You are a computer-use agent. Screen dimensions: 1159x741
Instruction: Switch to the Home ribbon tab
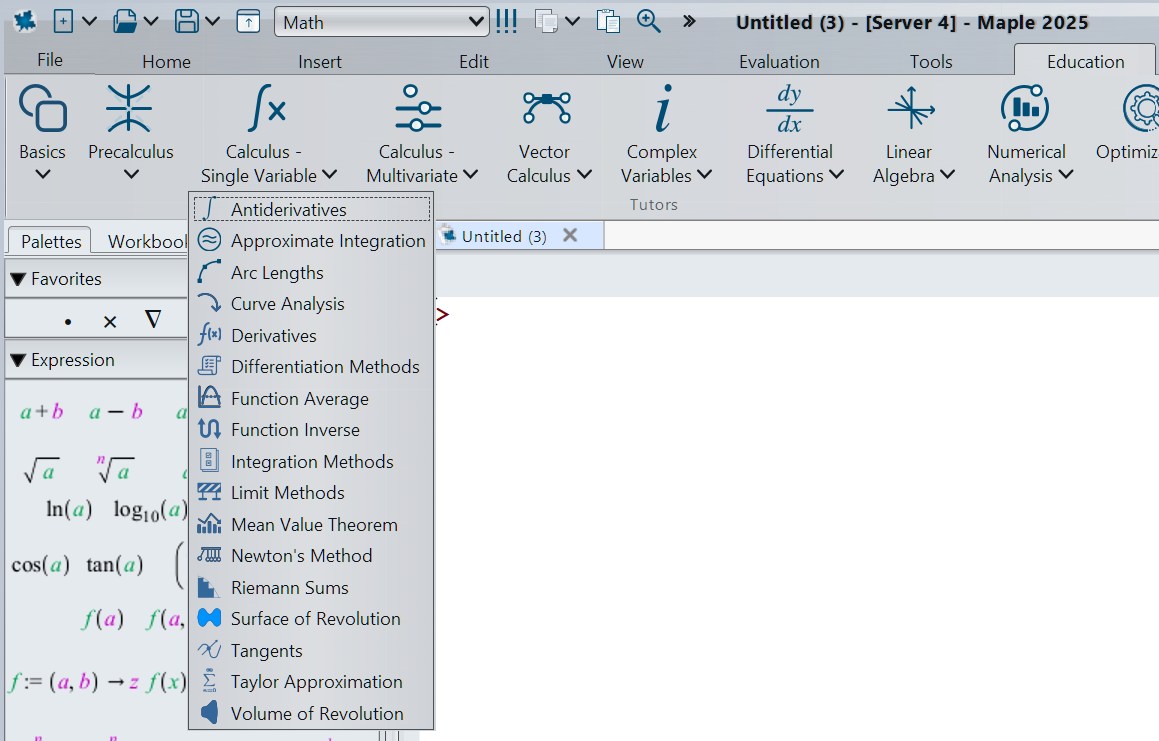[x=166, y=62]
